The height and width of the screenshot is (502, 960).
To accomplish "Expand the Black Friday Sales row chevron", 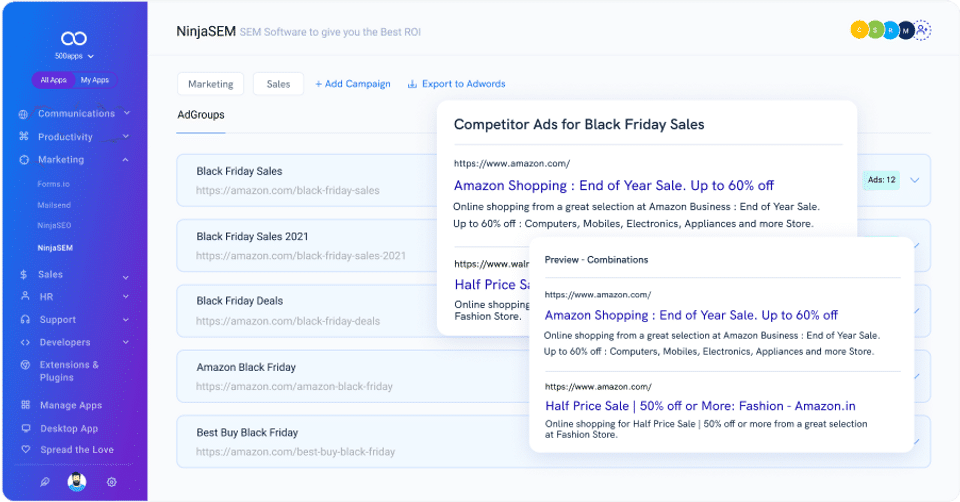I will pos(915,180).
